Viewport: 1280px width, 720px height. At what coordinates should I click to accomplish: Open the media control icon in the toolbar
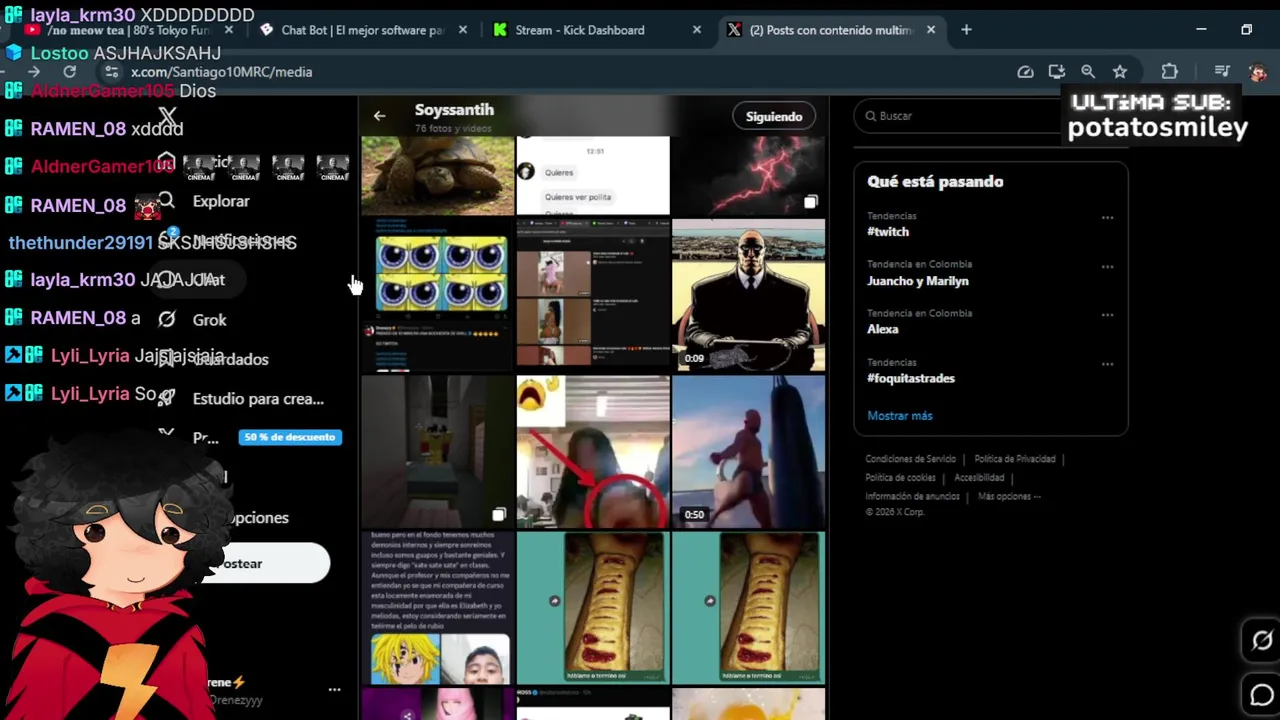coord(1222,72)
